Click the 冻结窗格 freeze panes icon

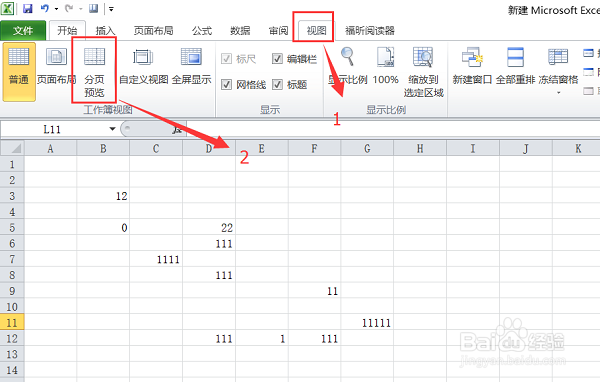[x=558, y=57]
